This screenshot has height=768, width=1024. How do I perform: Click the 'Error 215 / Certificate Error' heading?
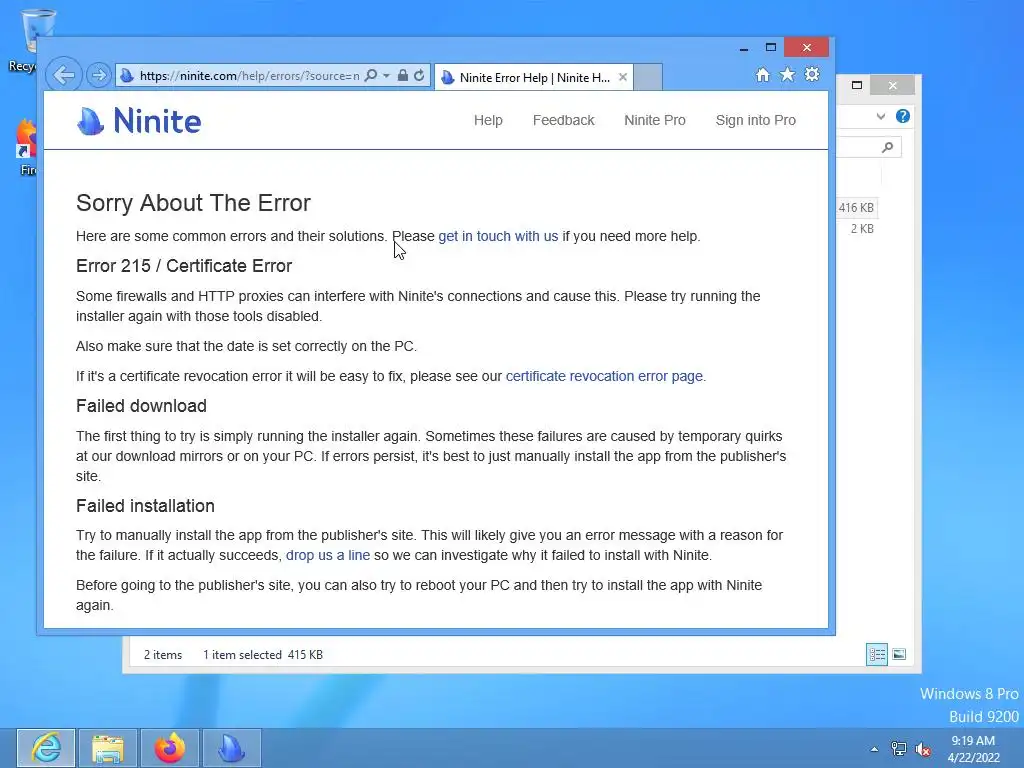[184, 266]
